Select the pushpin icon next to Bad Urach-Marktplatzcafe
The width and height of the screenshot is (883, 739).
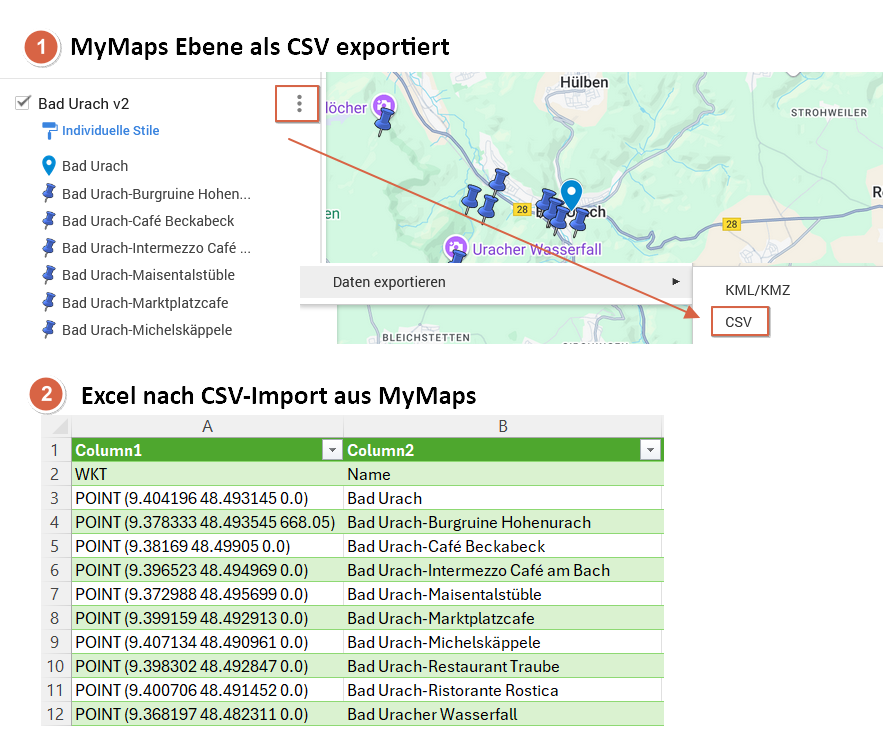pyautogui.click(x=48, y=302)
